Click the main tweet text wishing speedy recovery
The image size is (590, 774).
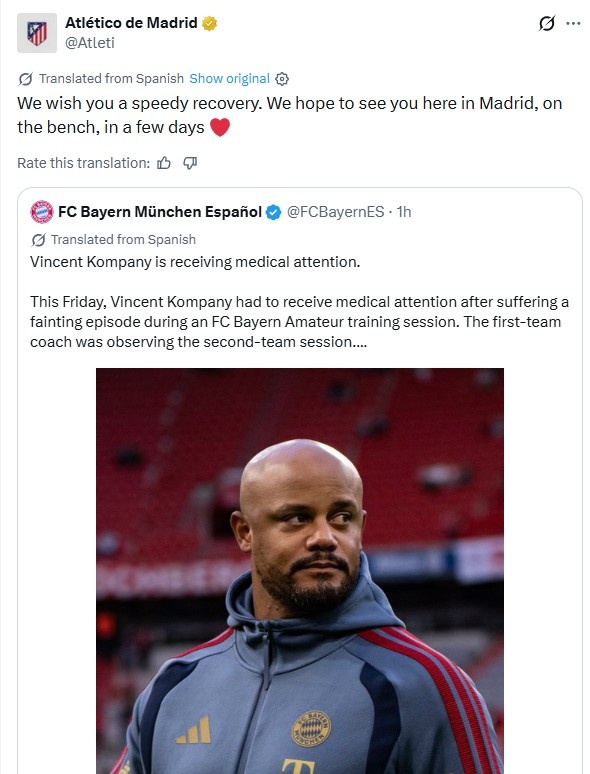[x=290, y=115]
